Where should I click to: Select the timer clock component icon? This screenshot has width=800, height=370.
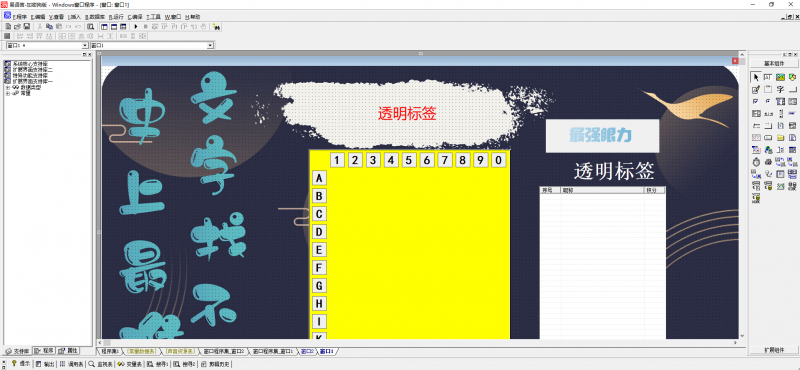pos(756,161)
